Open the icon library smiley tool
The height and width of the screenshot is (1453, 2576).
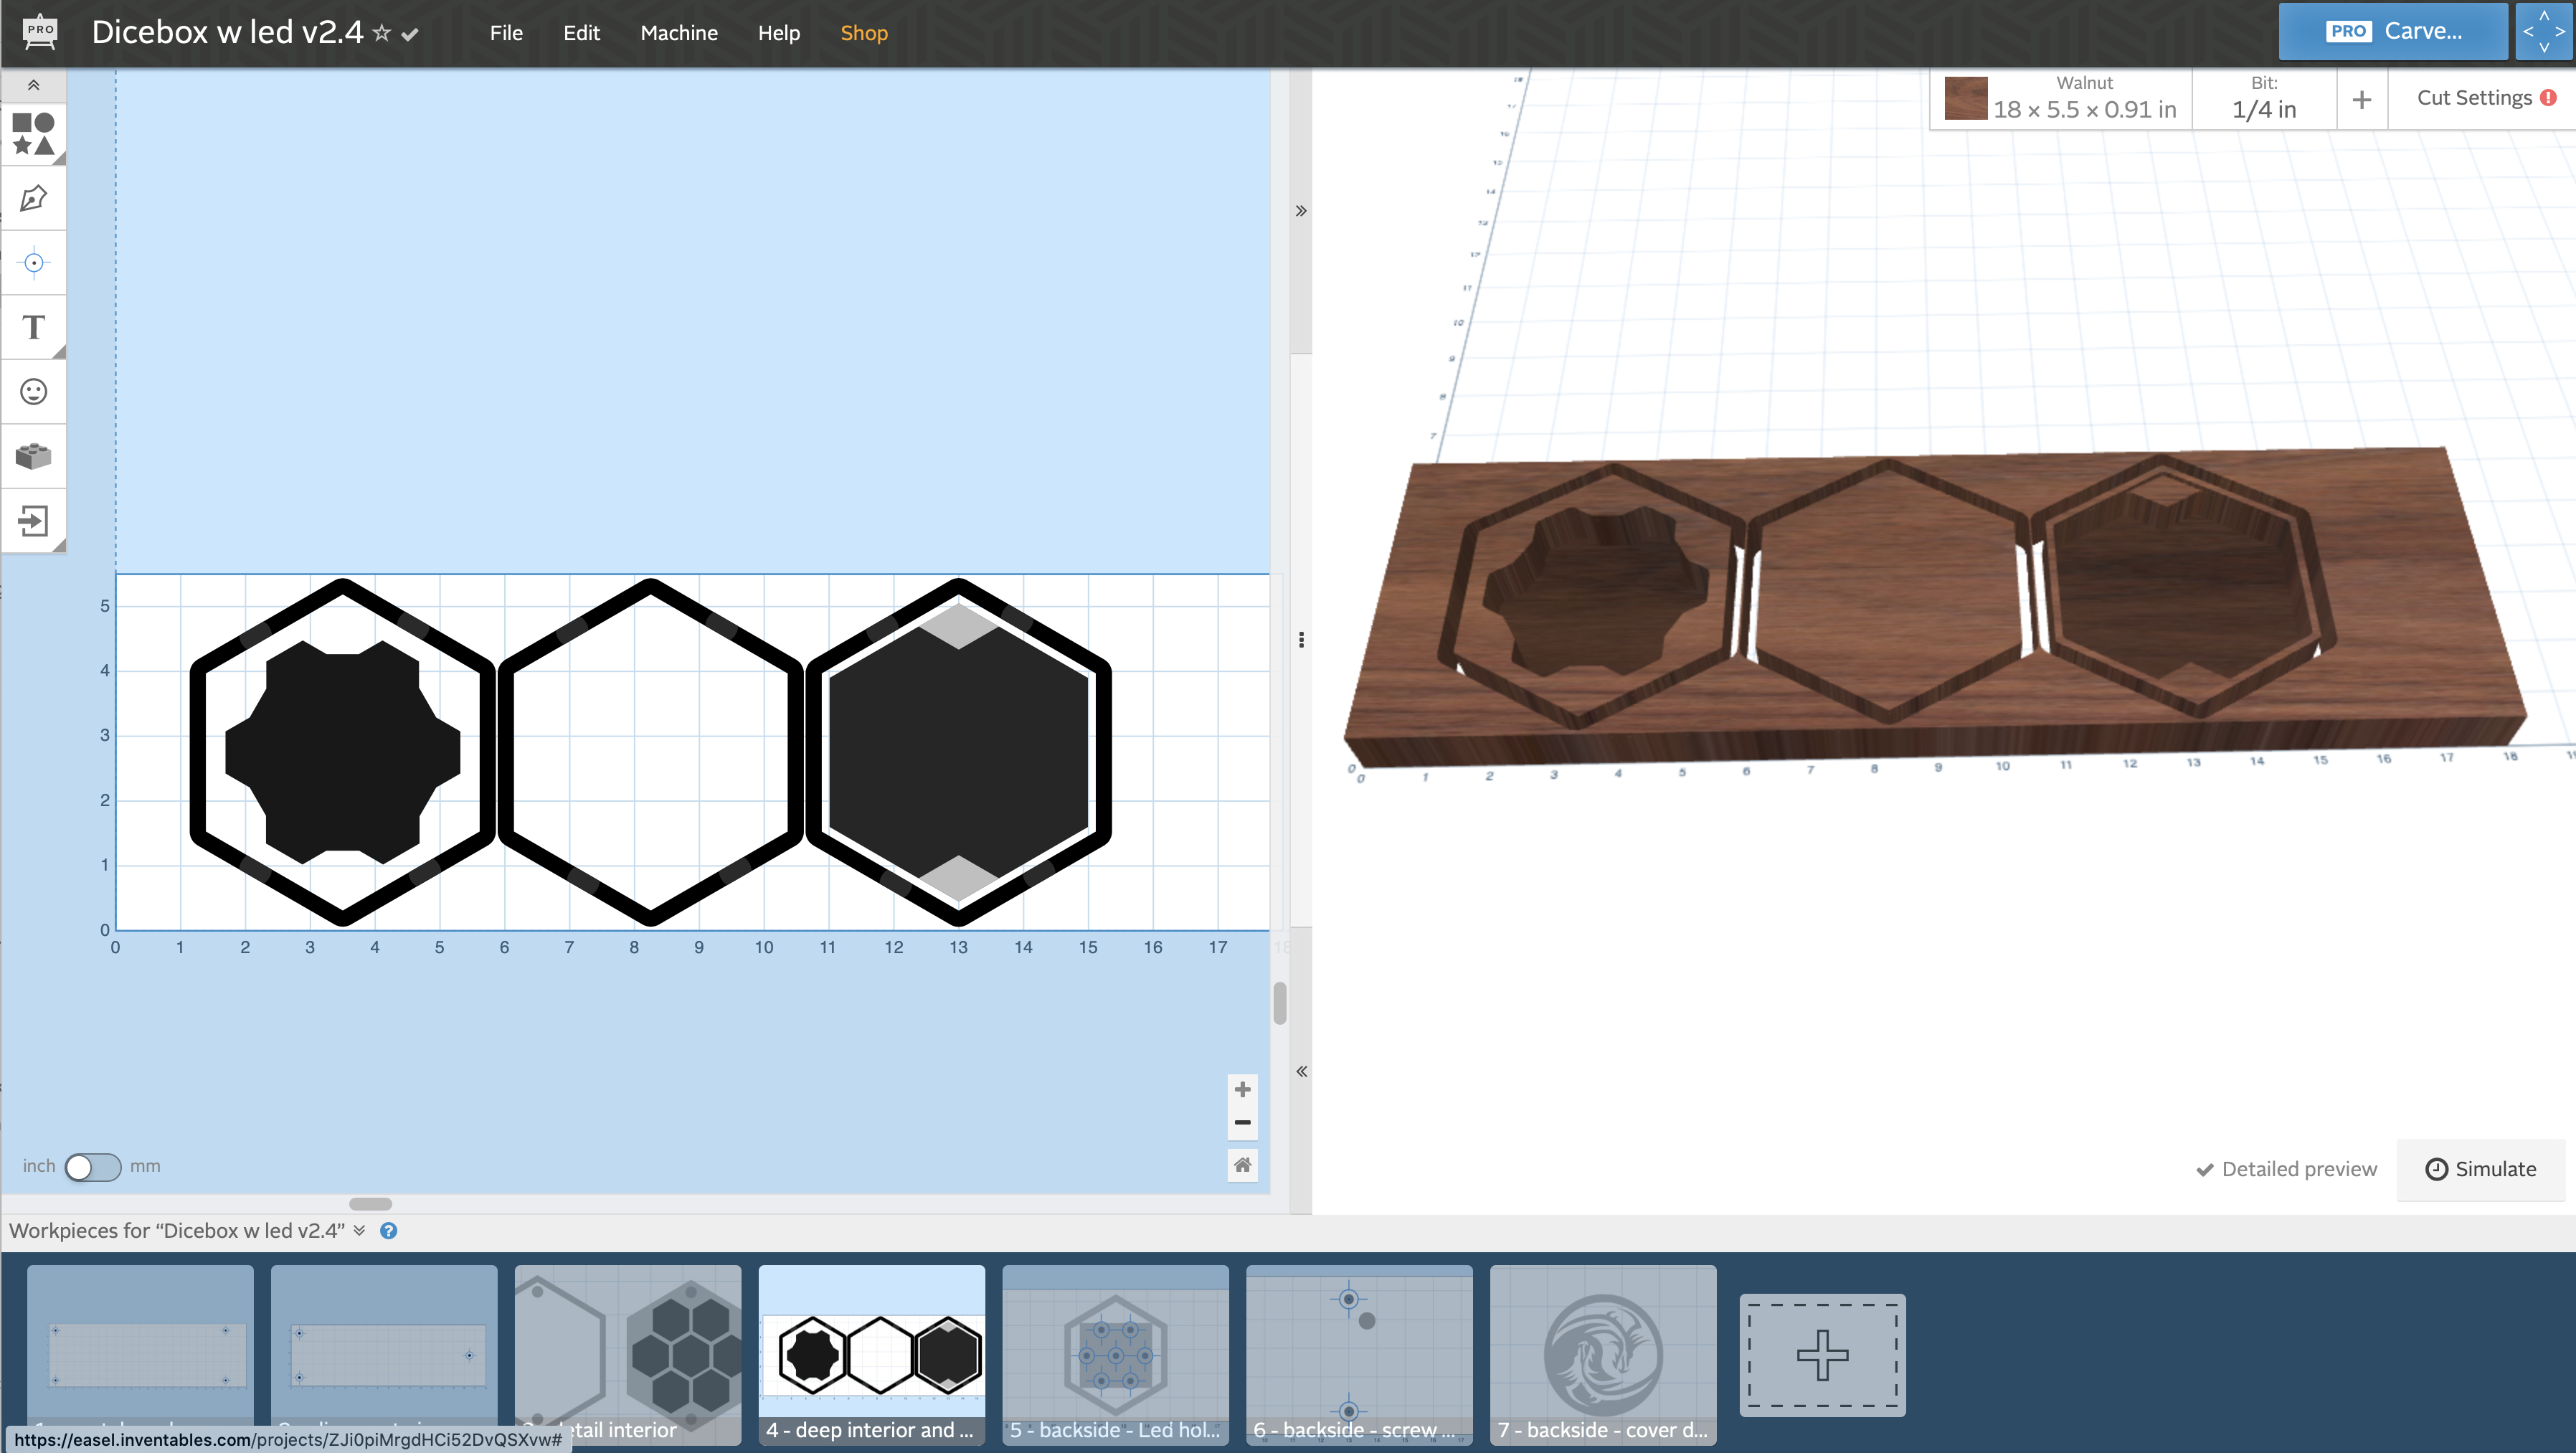coord(33,391)
